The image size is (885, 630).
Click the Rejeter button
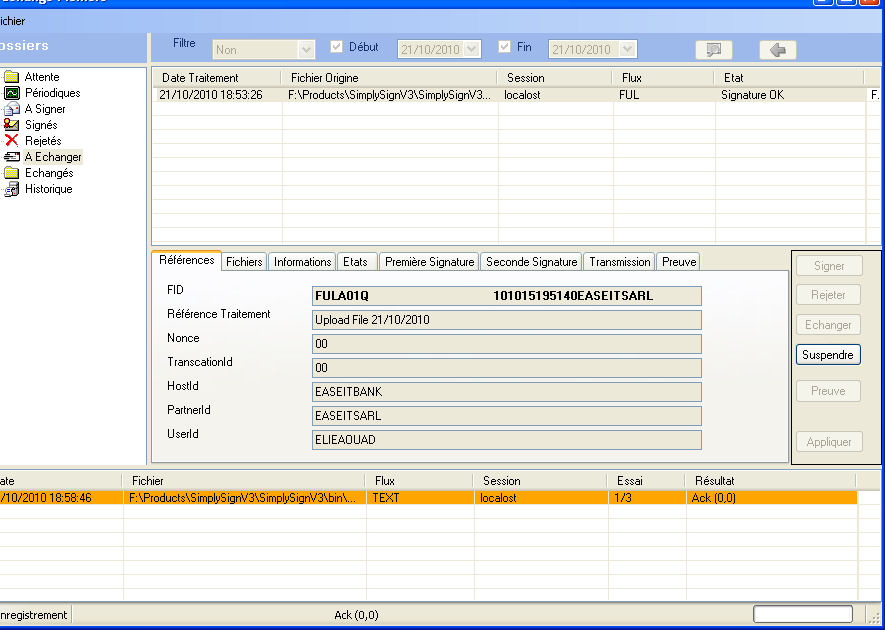pyautogui.click(x=829, y=295)
